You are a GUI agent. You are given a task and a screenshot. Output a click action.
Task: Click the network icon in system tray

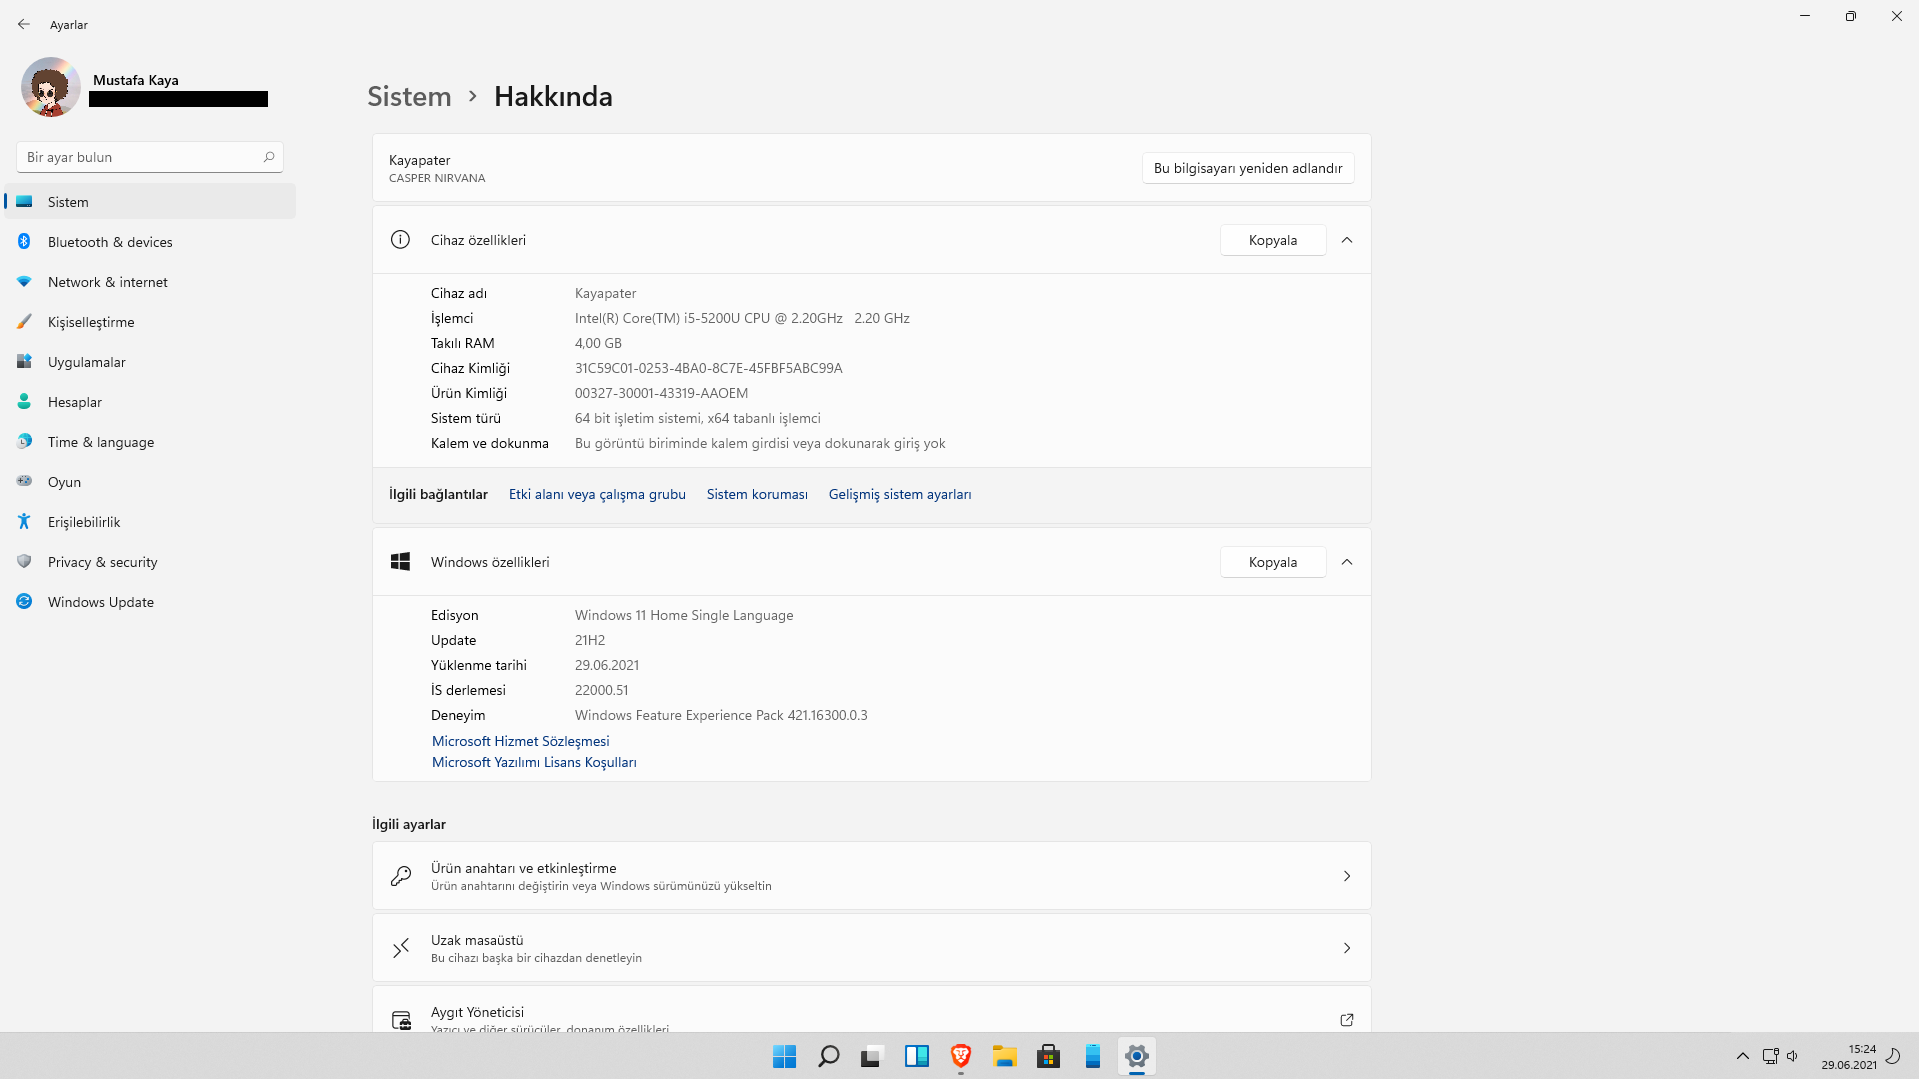tap(1770, 1056)
